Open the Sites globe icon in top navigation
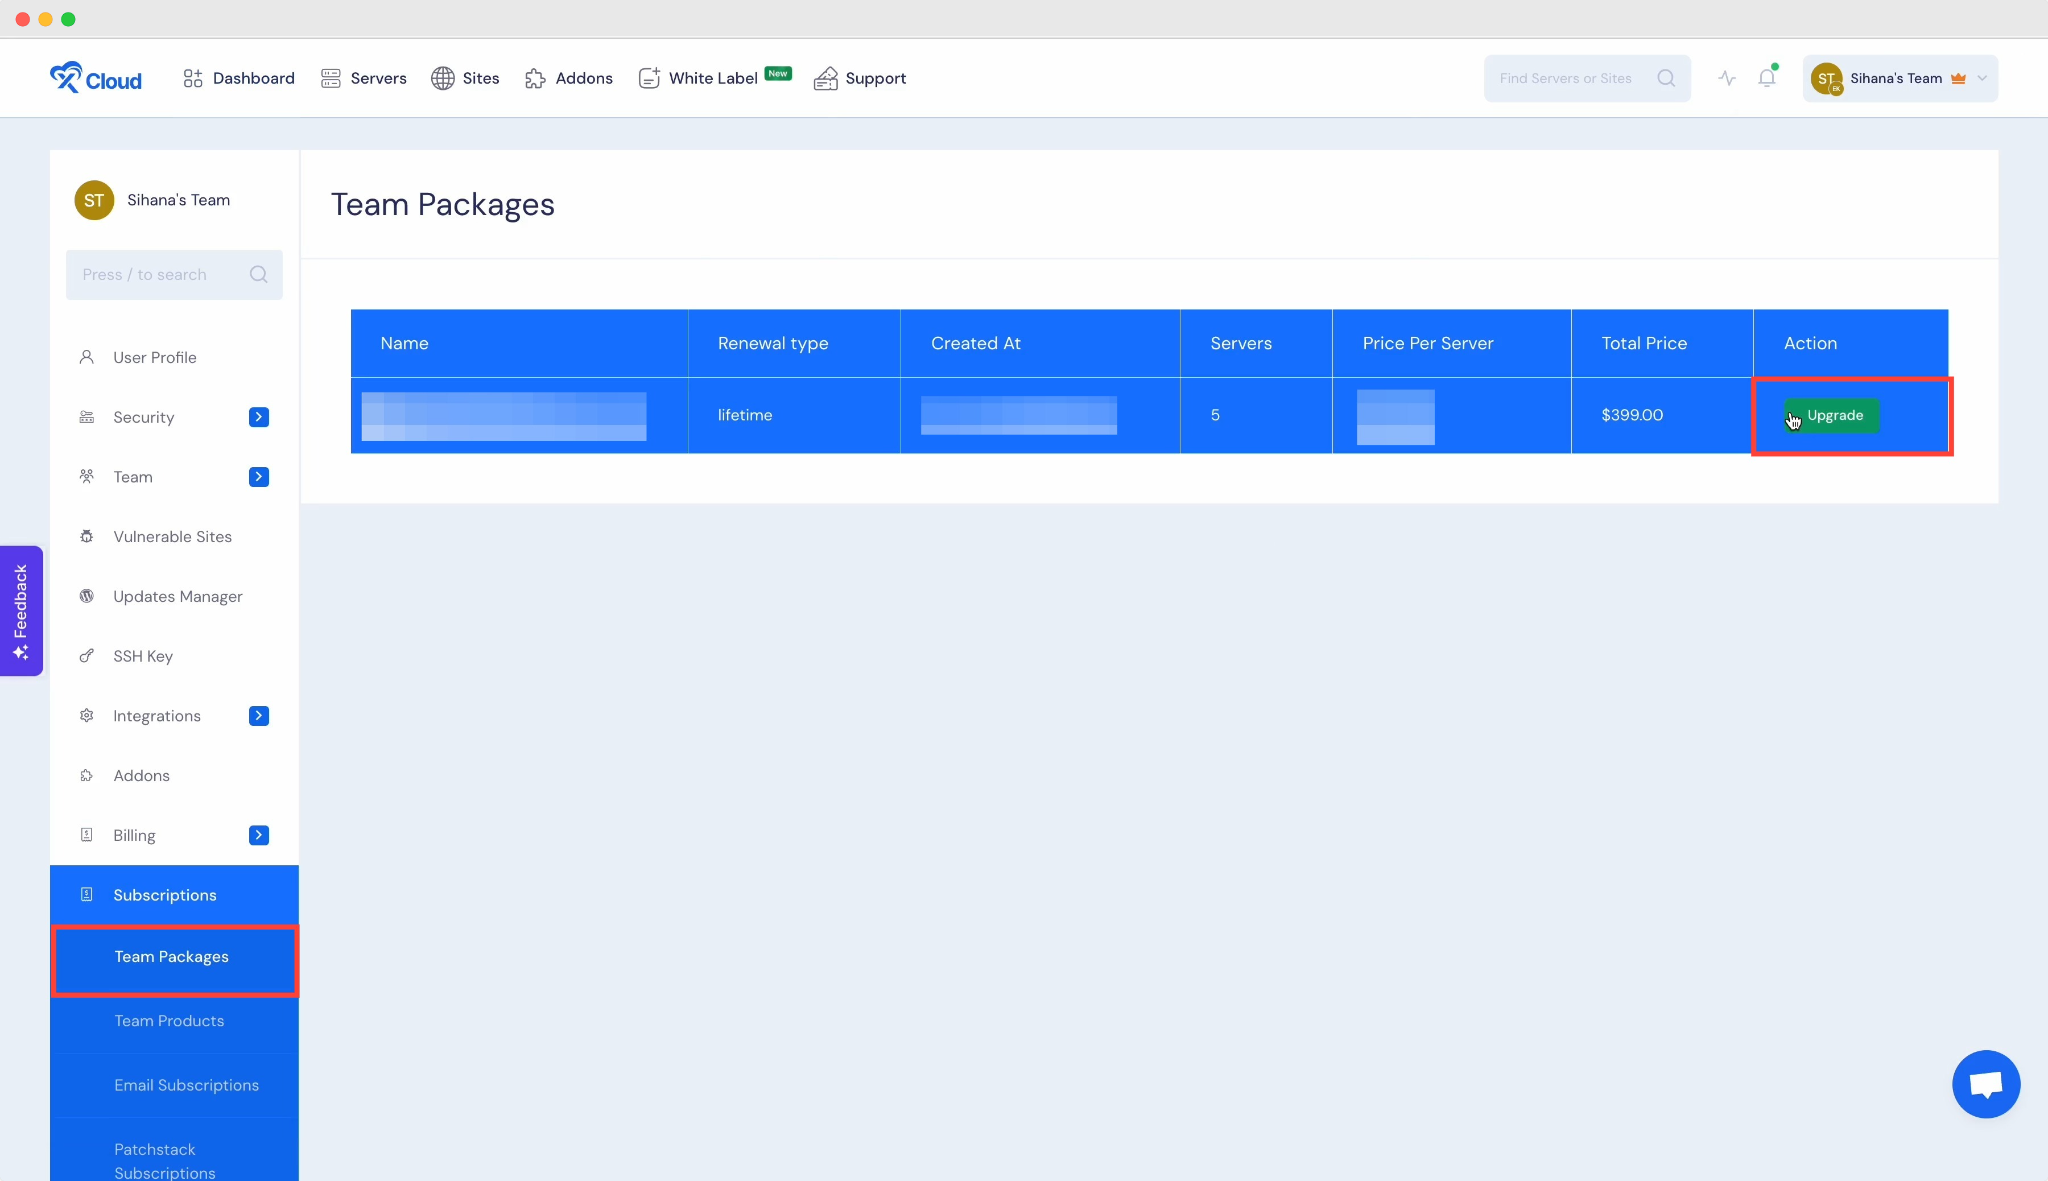 tap(443, 78)
